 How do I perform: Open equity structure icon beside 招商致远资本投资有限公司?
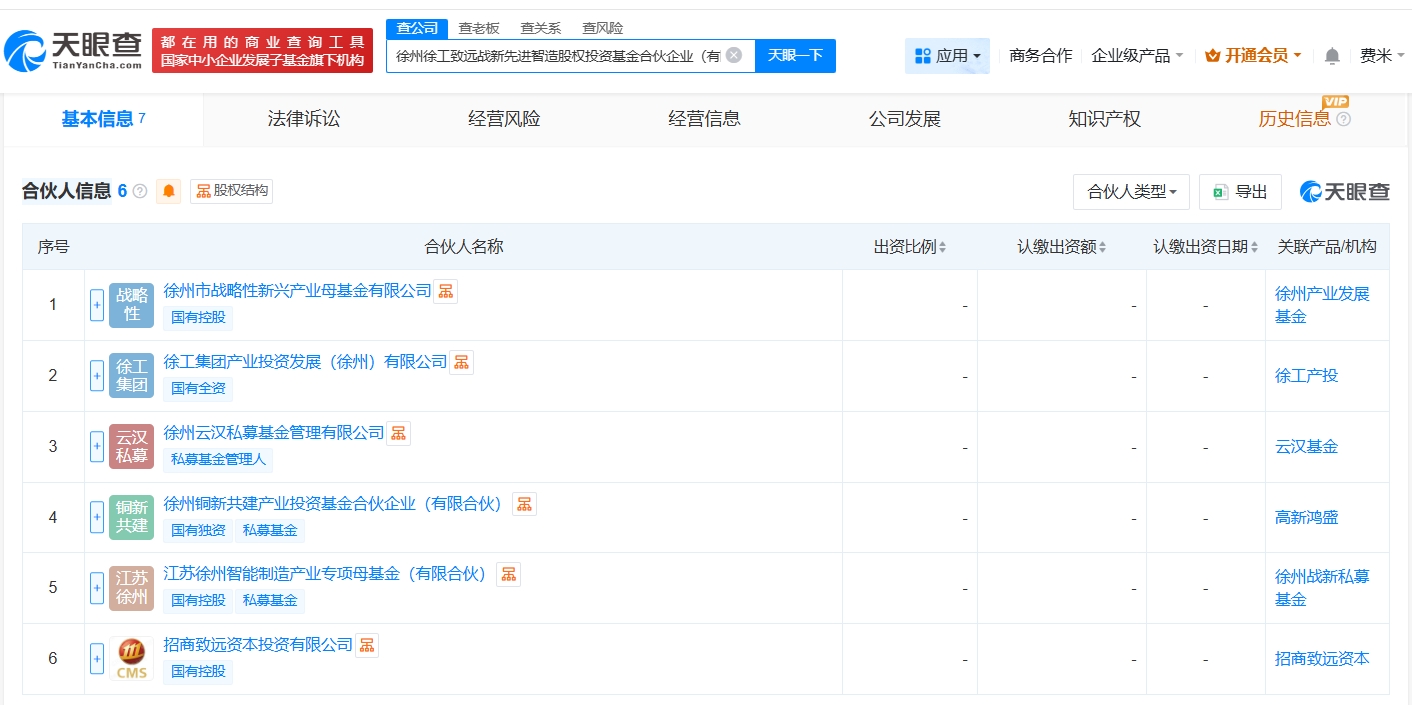(367, 645)
